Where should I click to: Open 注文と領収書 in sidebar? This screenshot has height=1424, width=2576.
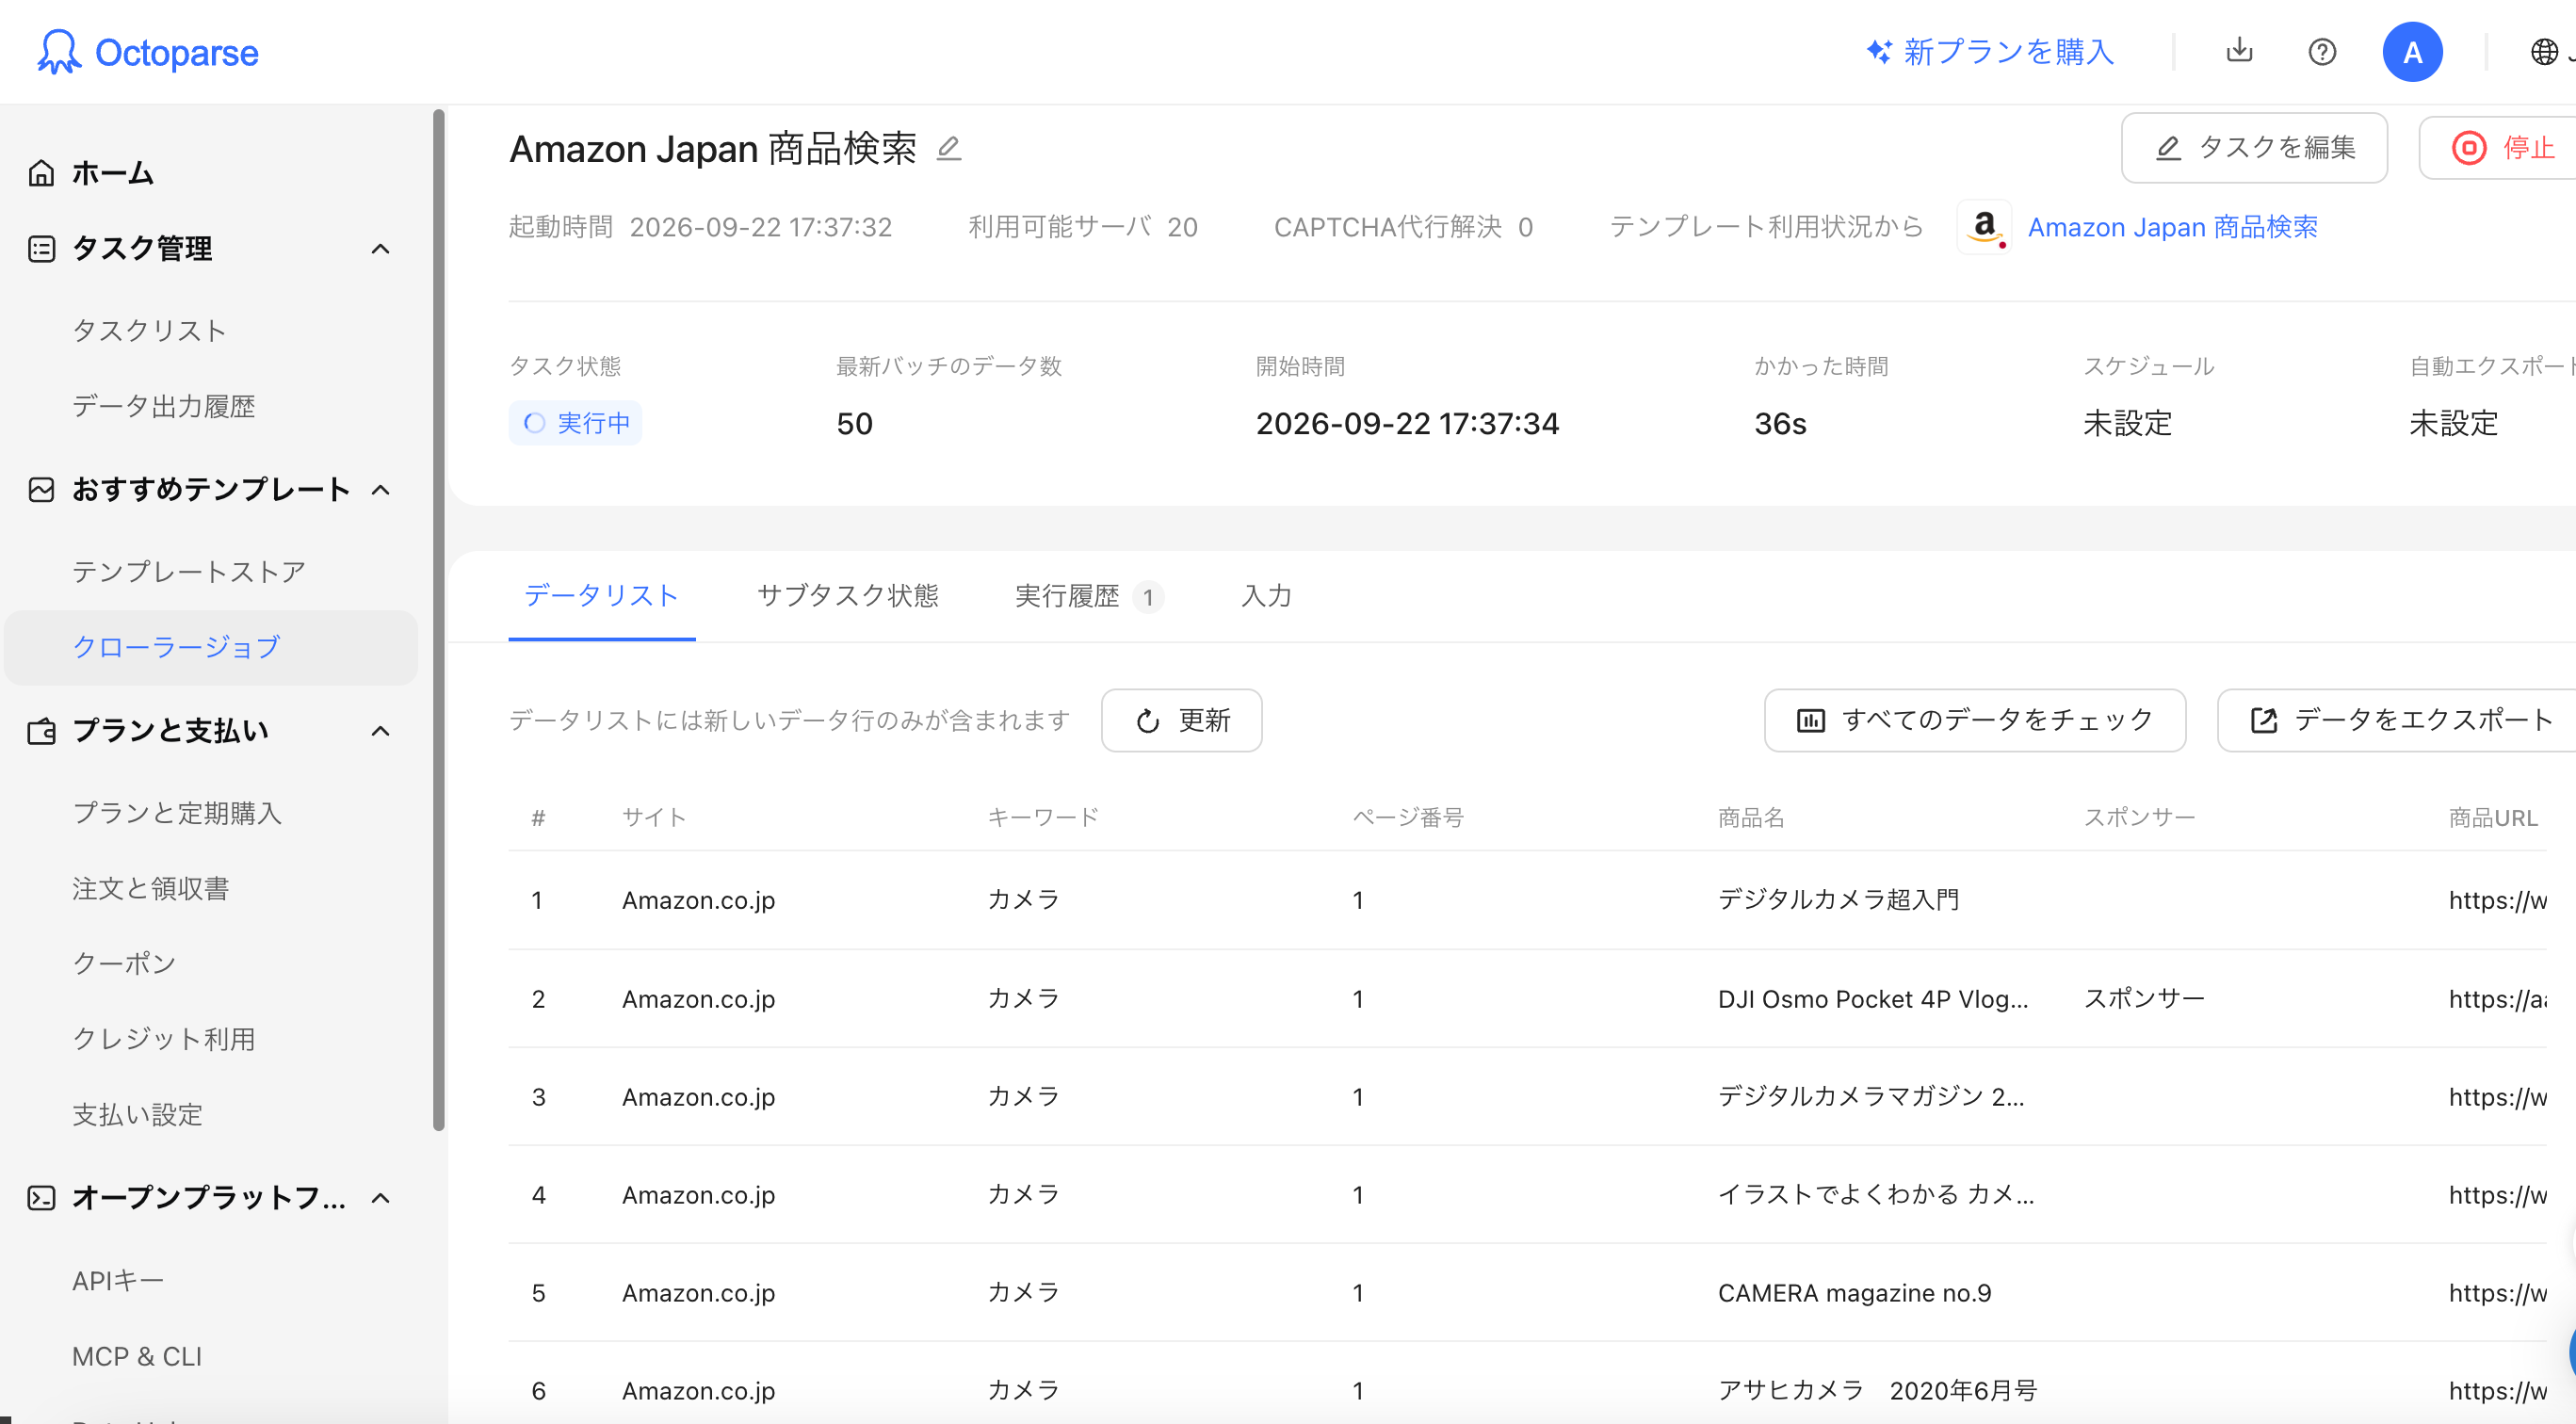150,888
